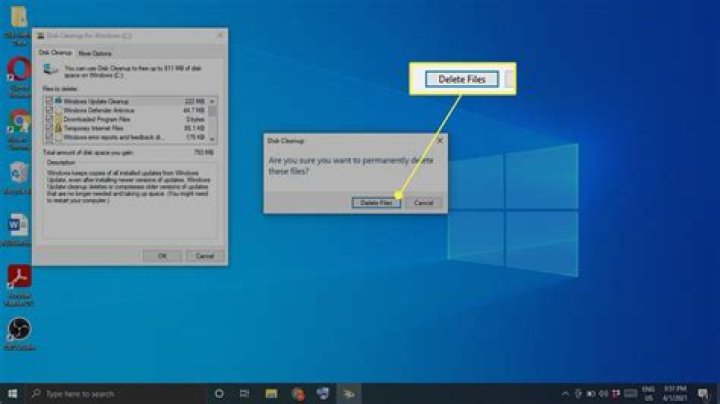The width and height of the screenshot is (720, 404).
Task: Click the Windows Update Cleanup item icon
Action: coord(58,101)
